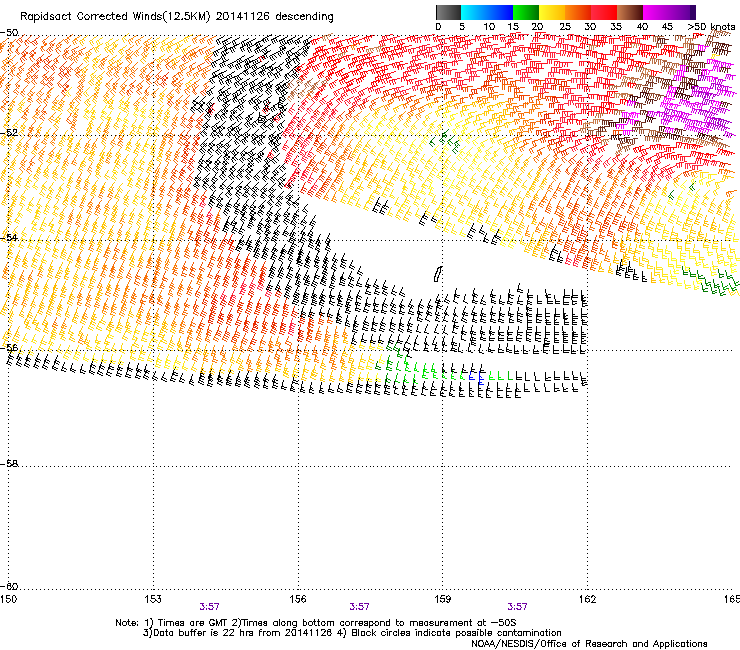
Task: Click the yellow 20-25 knots legend swatch
Action: 552,12
